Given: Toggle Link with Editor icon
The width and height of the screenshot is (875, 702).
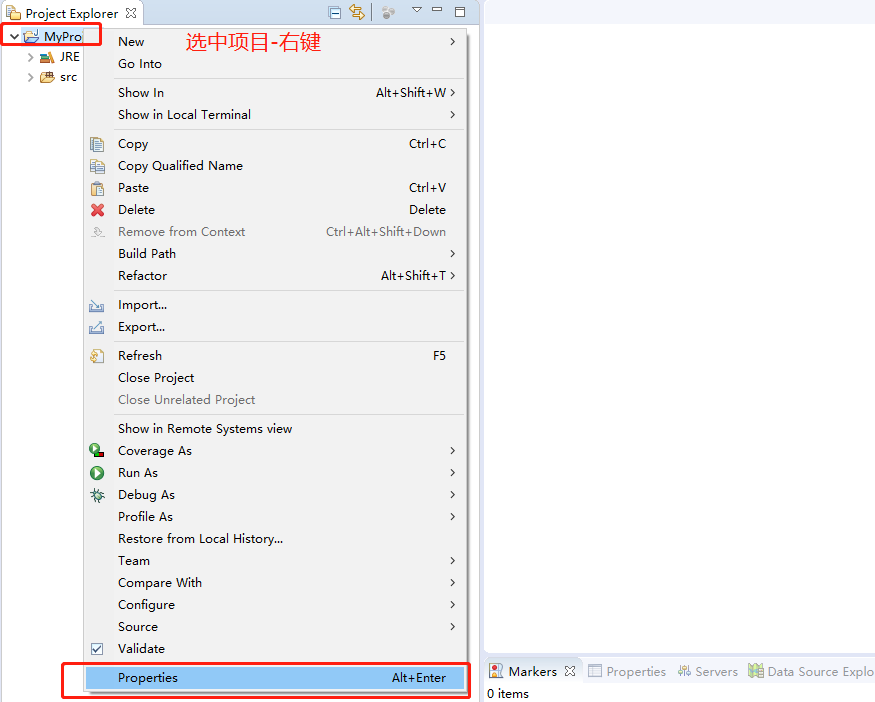Looking at the screenshot, I should [357, 12].
